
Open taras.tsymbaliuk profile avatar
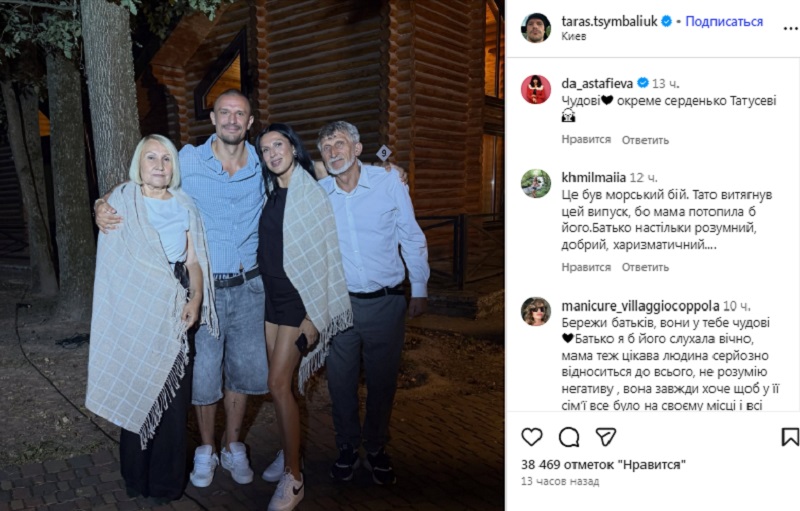pos(536,28)
